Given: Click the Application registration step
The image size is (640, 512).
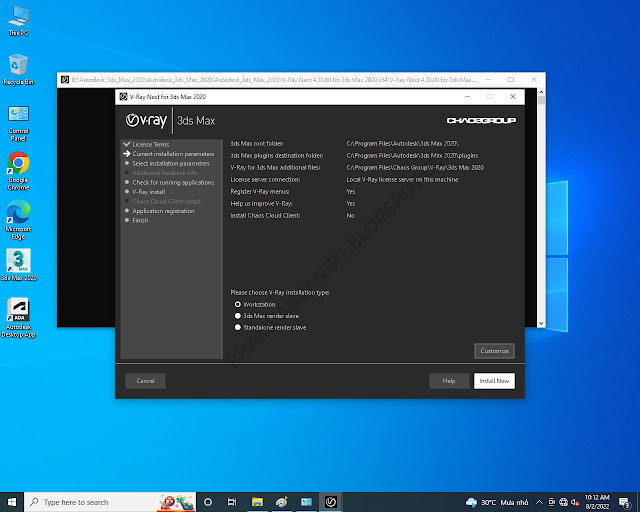Looking at the screenshot, I should click(x=163, y=211).
